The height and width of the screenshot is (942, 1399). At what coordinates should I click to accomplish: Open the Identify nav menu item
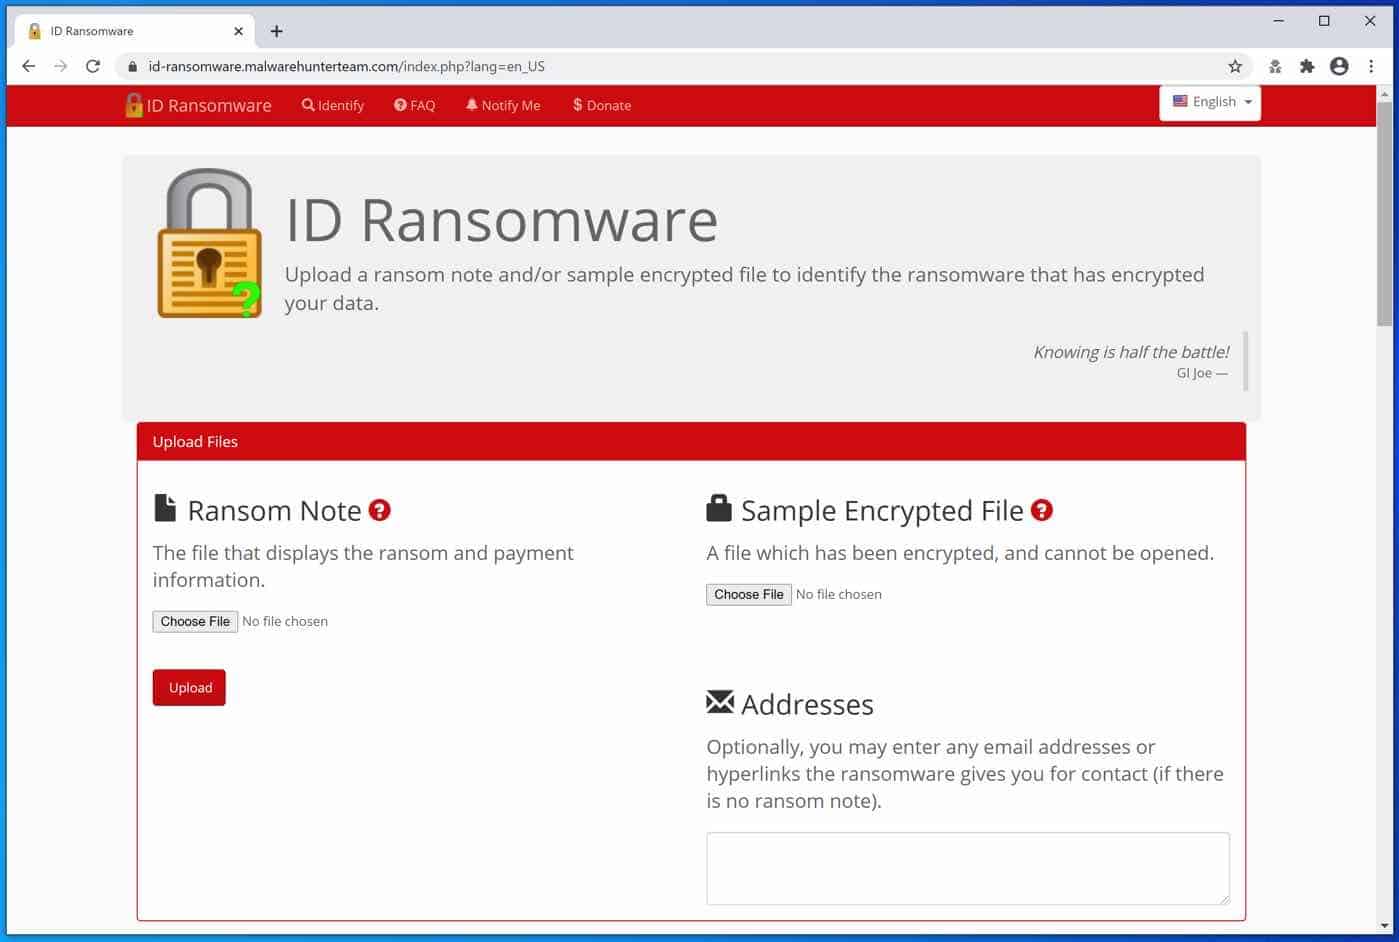(x=333, y=105)
